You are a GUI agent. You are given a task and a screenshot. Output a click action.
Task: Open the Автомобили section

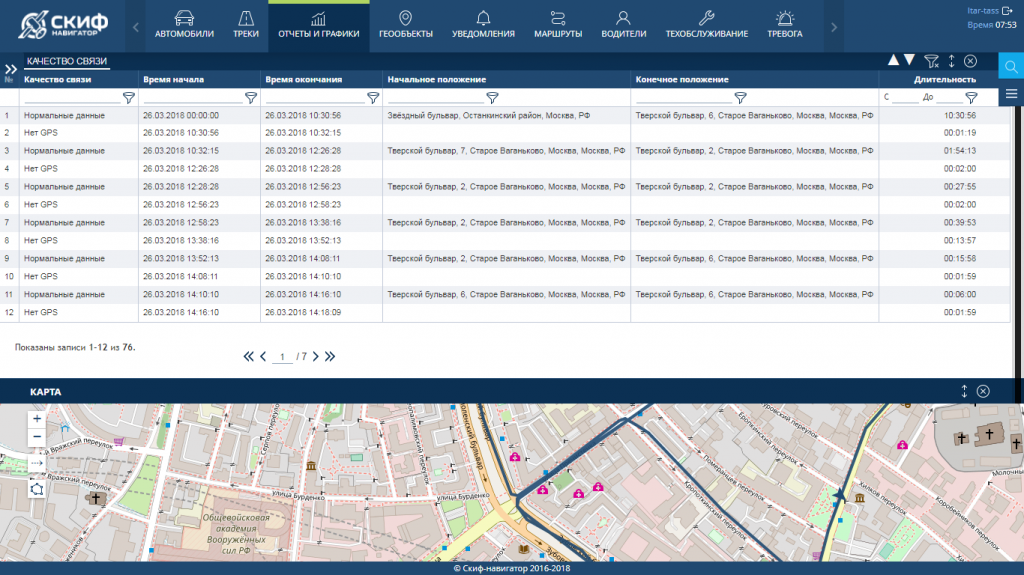(184, 26)
